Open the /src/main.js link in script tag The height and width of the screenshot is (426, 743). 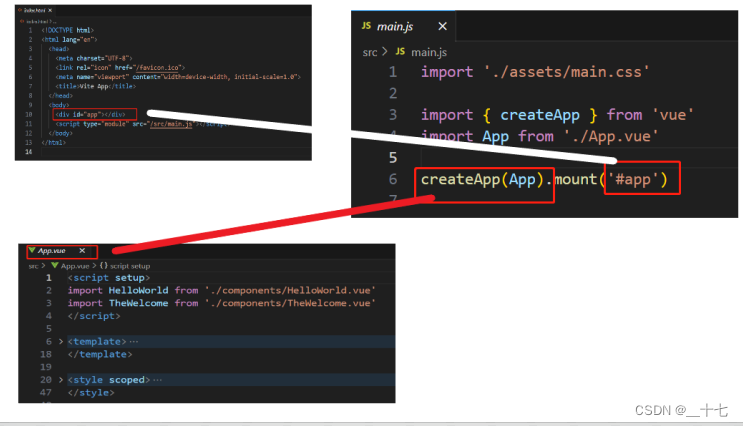point(171,124)
